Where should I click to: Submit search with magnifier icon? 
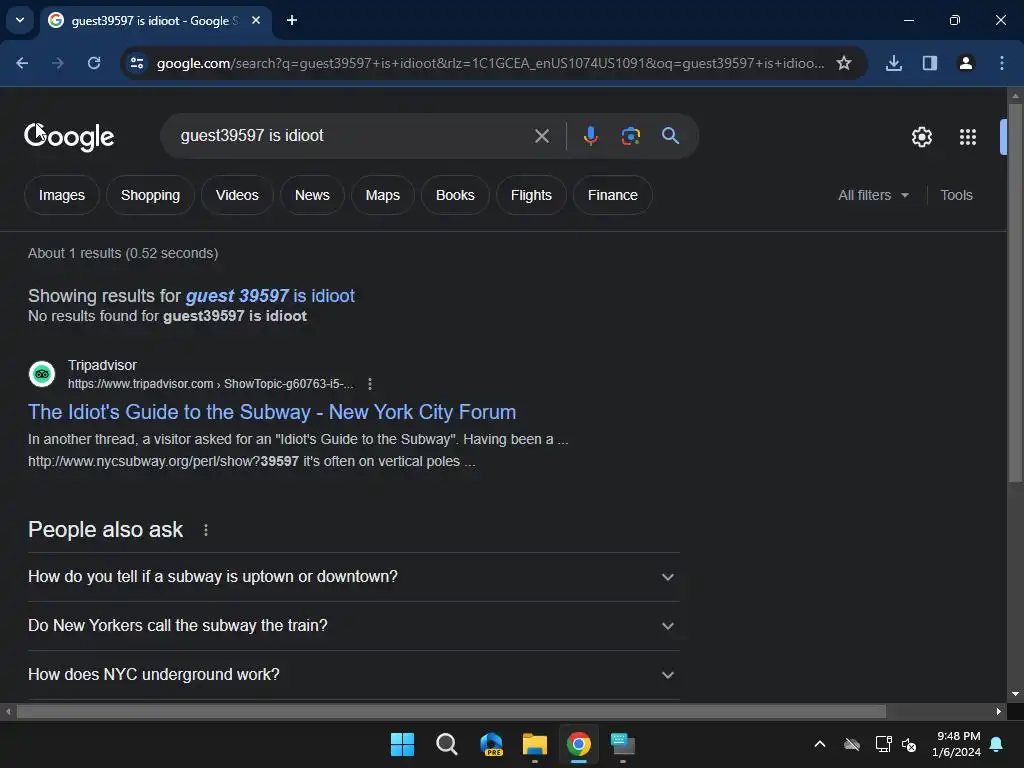coord(670,136)
